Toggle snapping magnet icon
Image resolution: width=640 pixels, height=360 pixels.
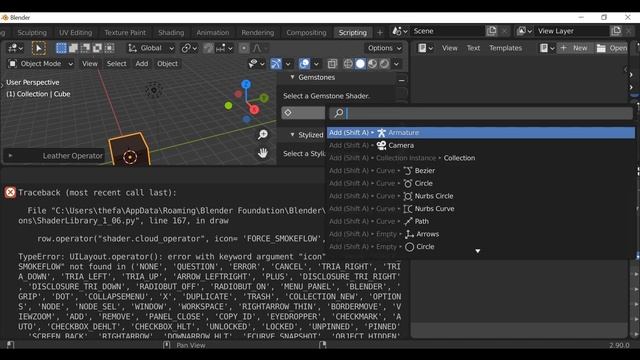coord(209,48)
